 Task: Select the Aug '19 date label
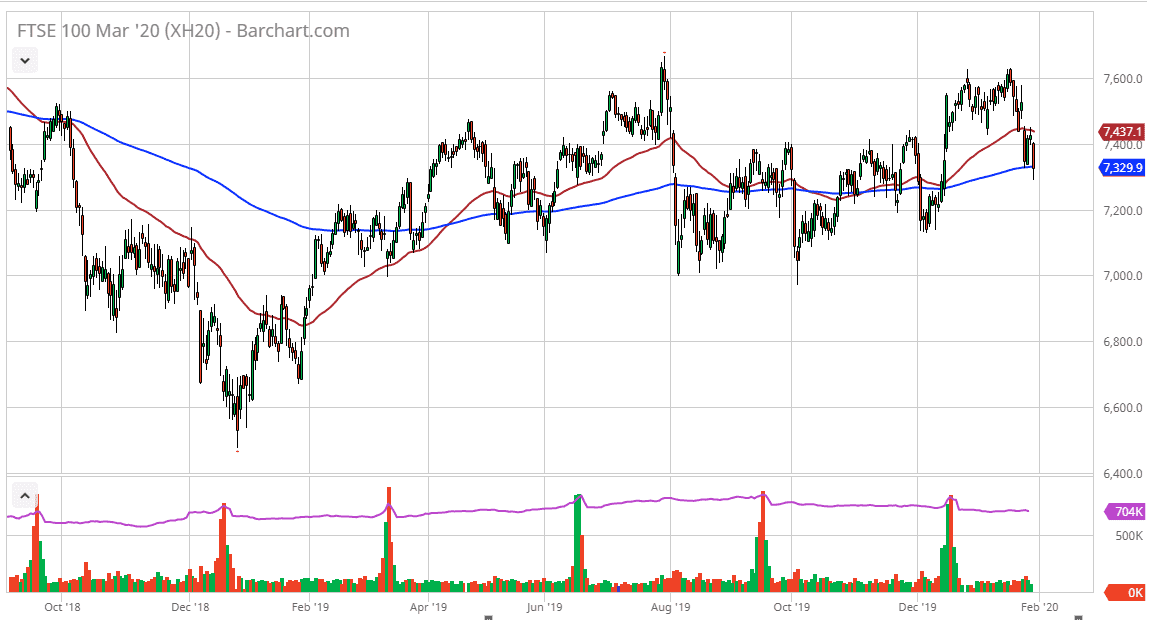click(670, 607)
